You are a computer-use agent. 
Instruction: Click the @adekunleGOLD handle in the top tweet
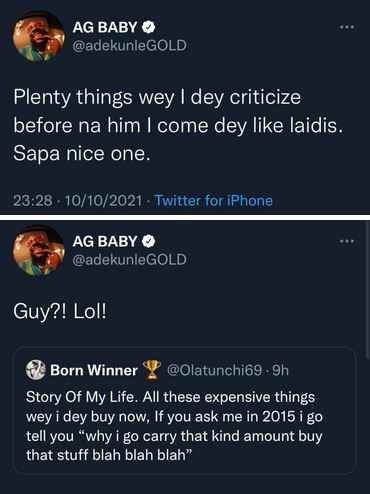(129, 45)
